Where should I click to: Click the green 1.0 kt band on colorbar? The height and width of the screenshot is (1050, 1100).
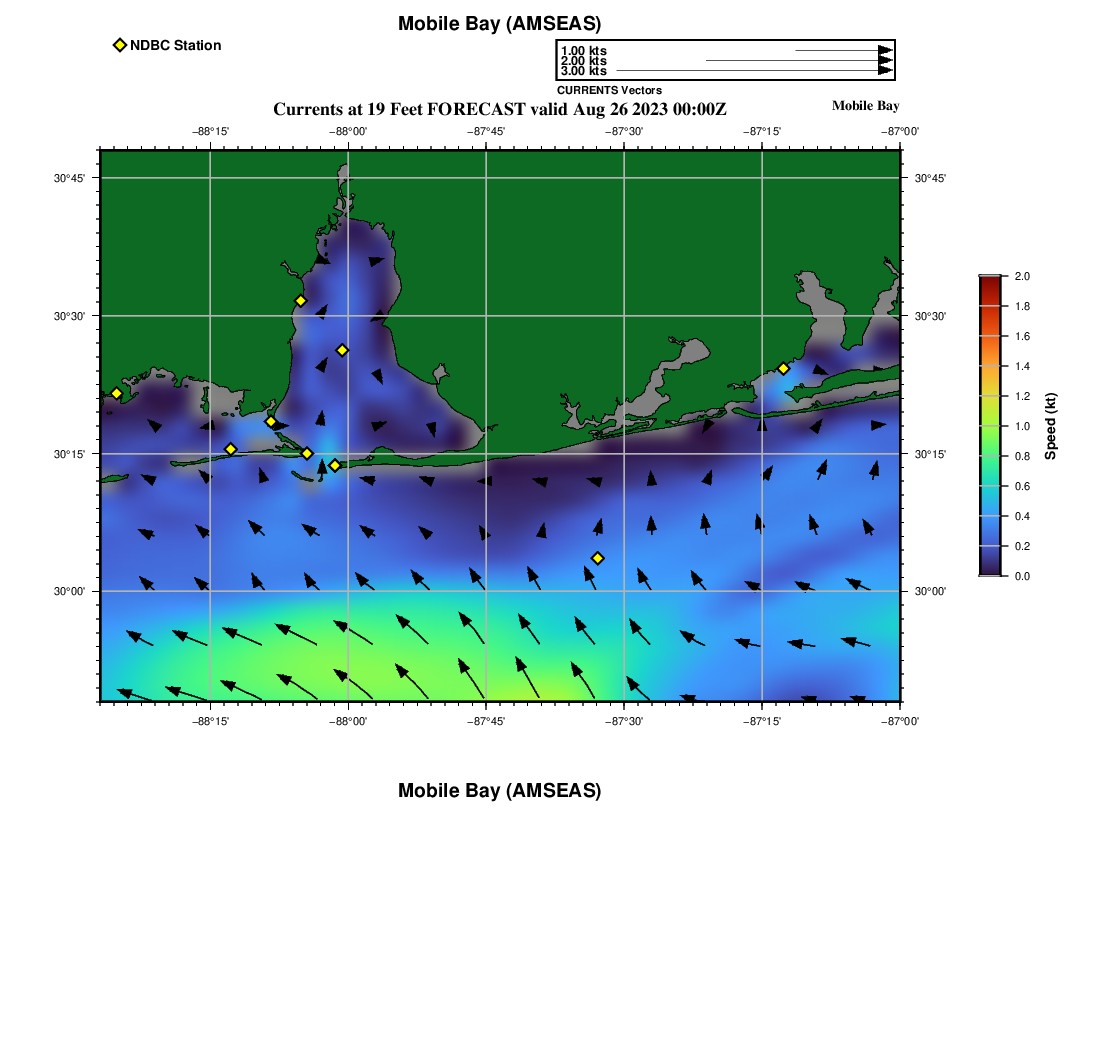click(990, 426)
